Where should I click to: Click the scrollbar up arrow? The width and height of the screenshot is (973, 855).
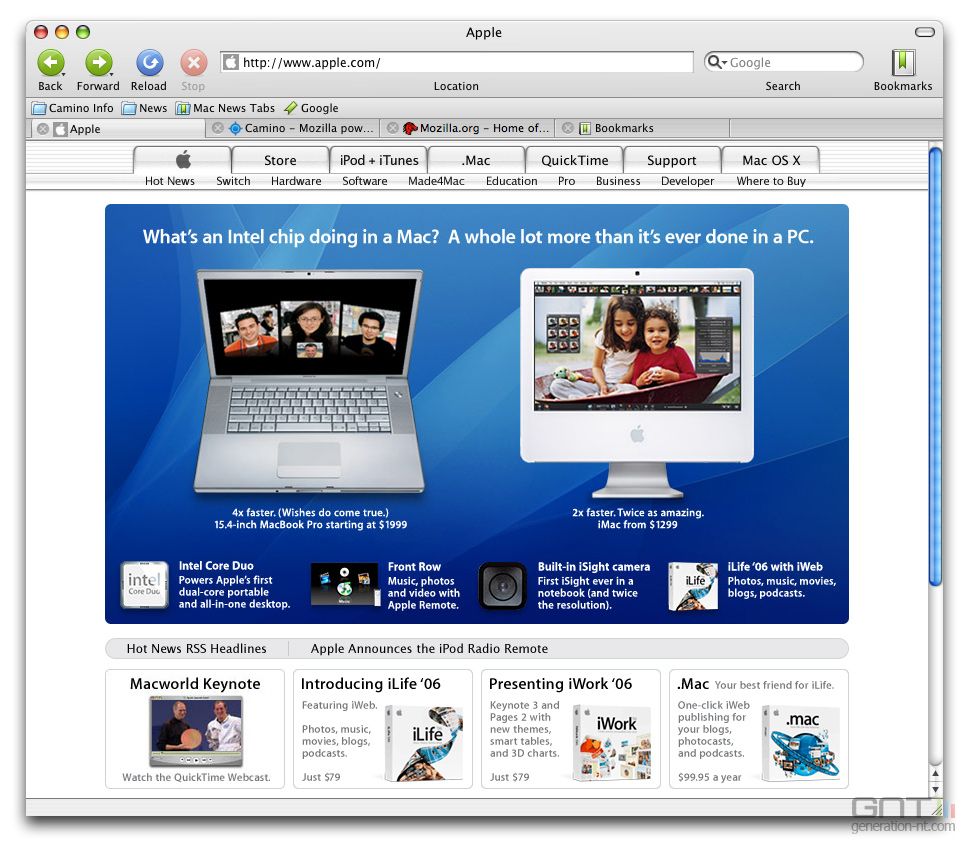pyautogui.click(x=935, y=774)
